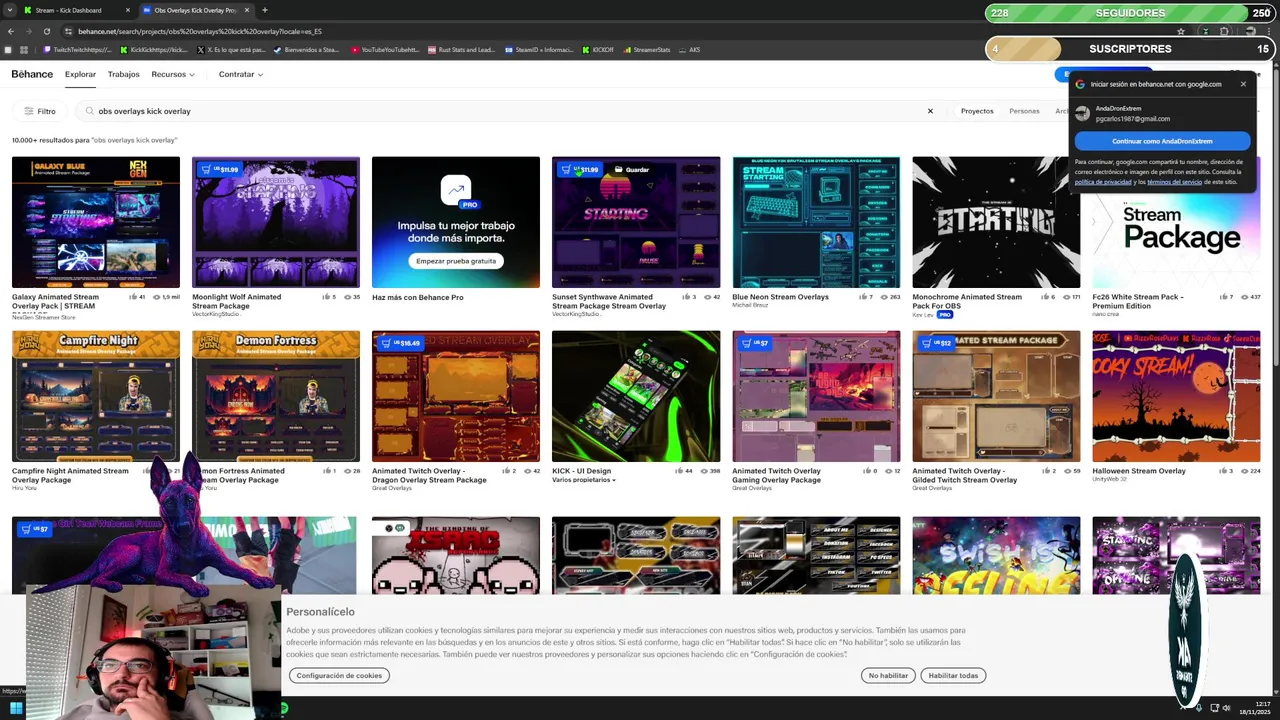Click the browser address bar URL
The image size is (1280, 720).
200,31
